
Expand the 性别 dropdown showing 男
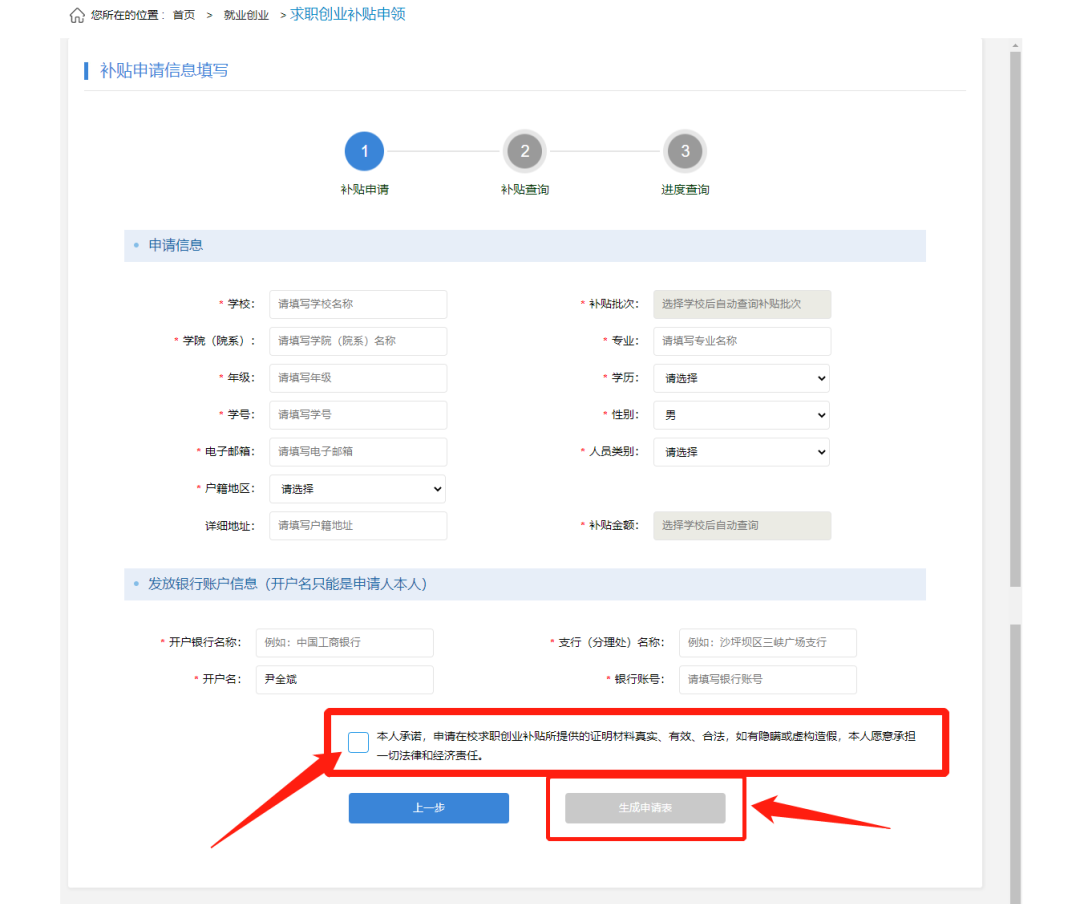(741, 415)
